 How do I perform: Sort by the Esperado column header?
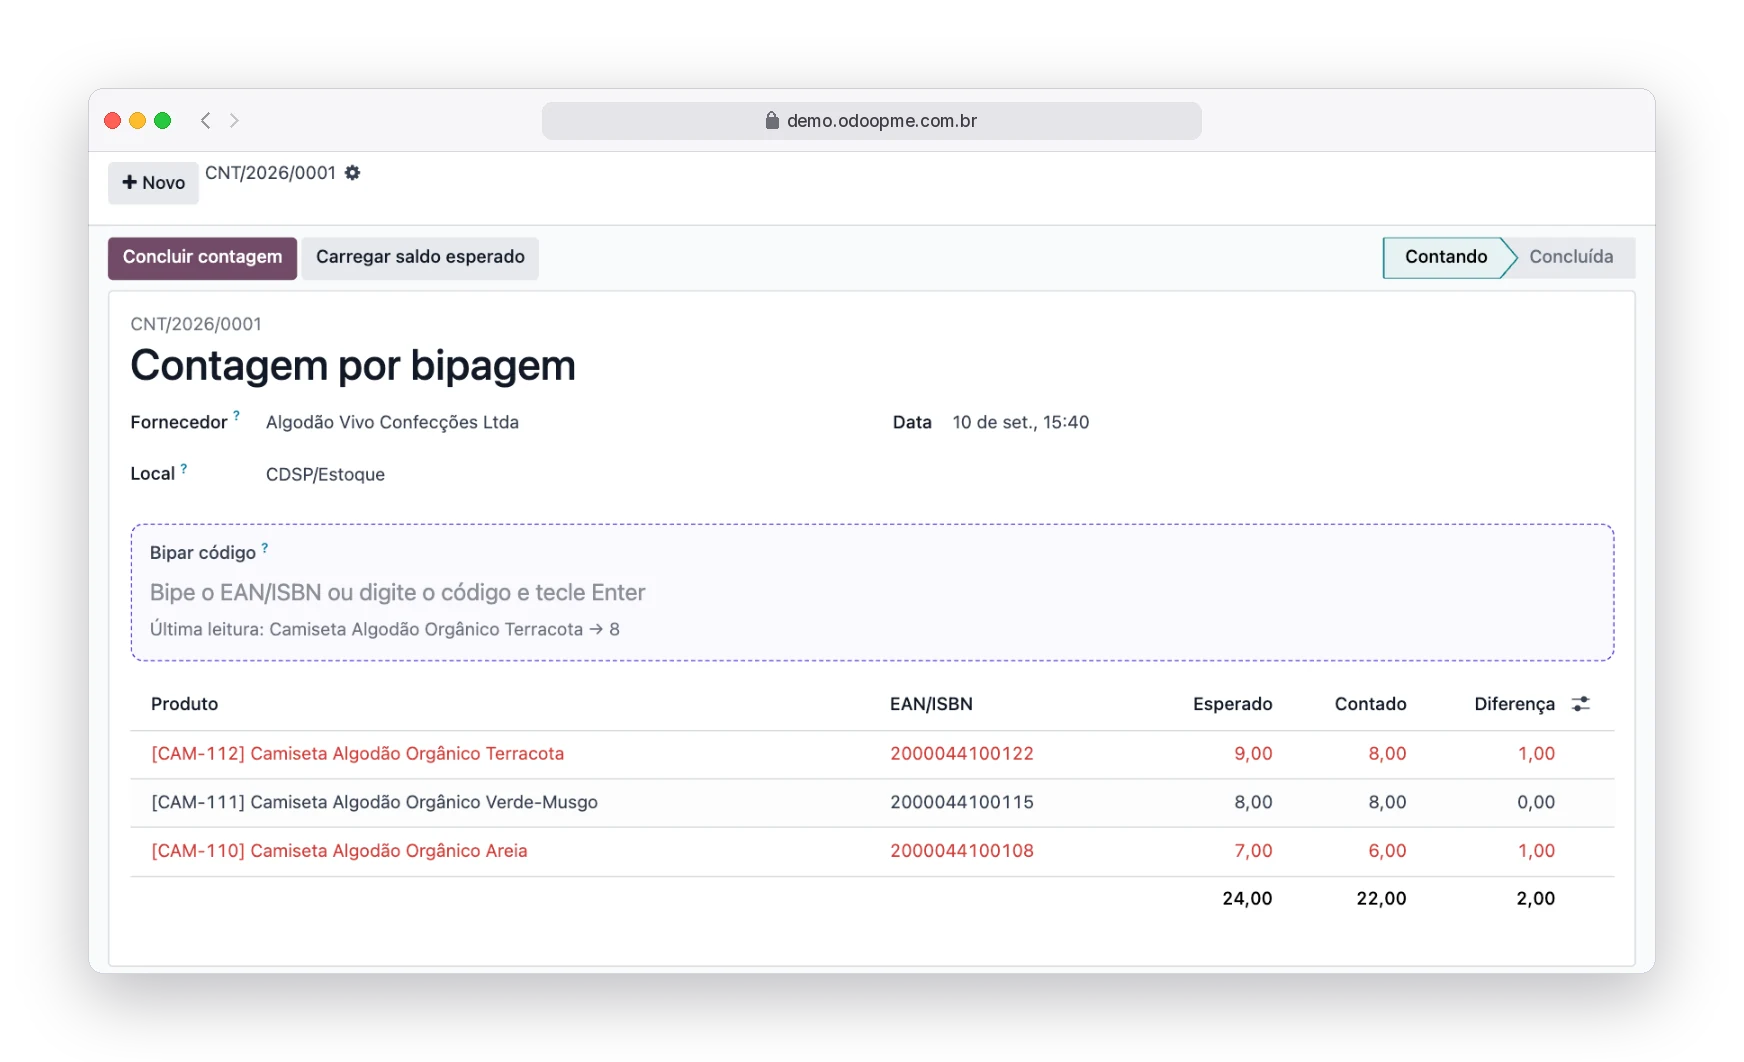pos(1232,704)
